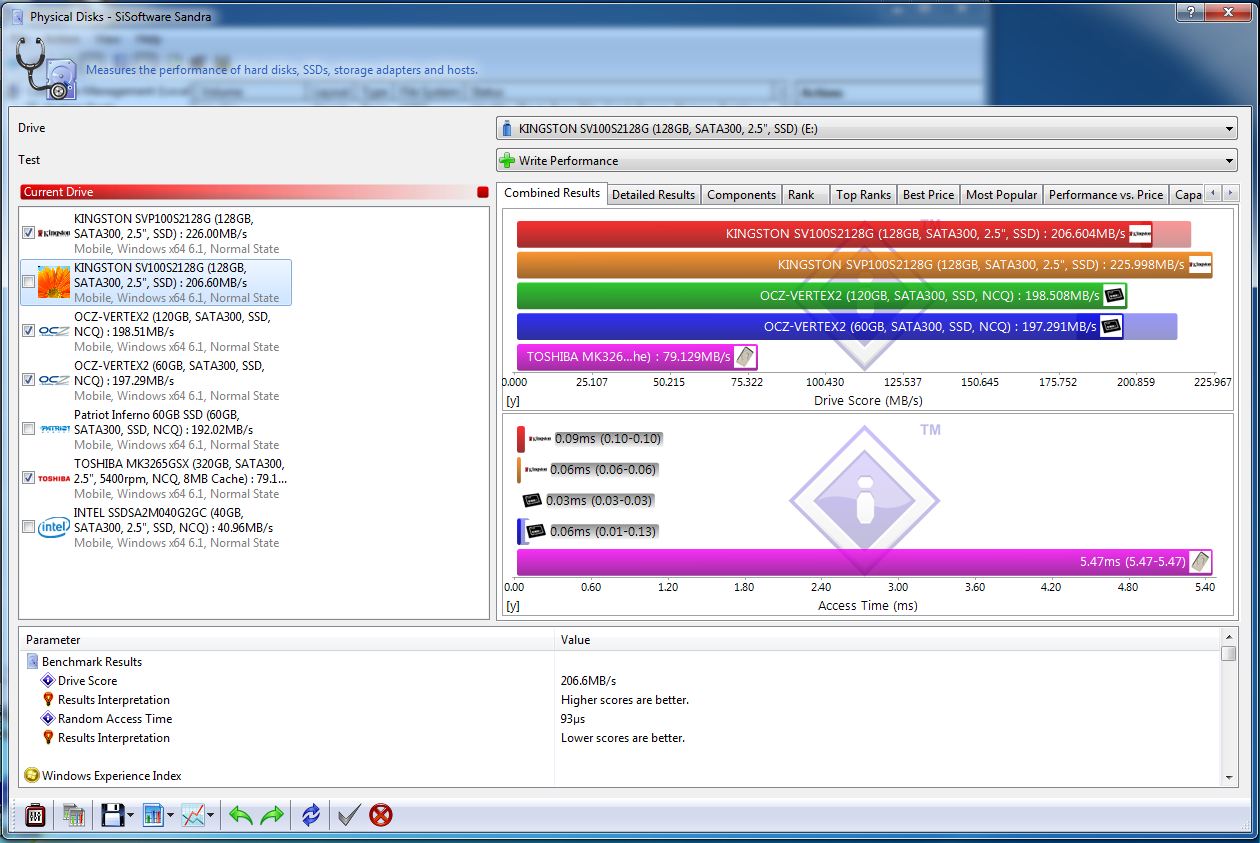Click the line graph icon in bottom toolbar

point(193,814)
